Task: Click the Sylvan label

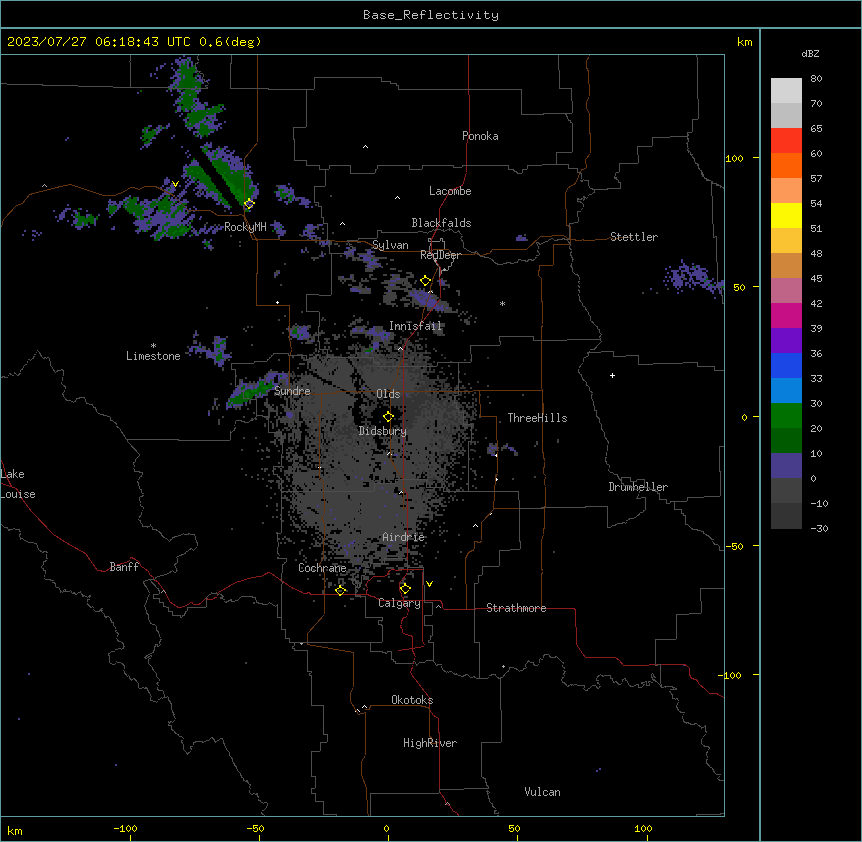Action: coord(390,245)
